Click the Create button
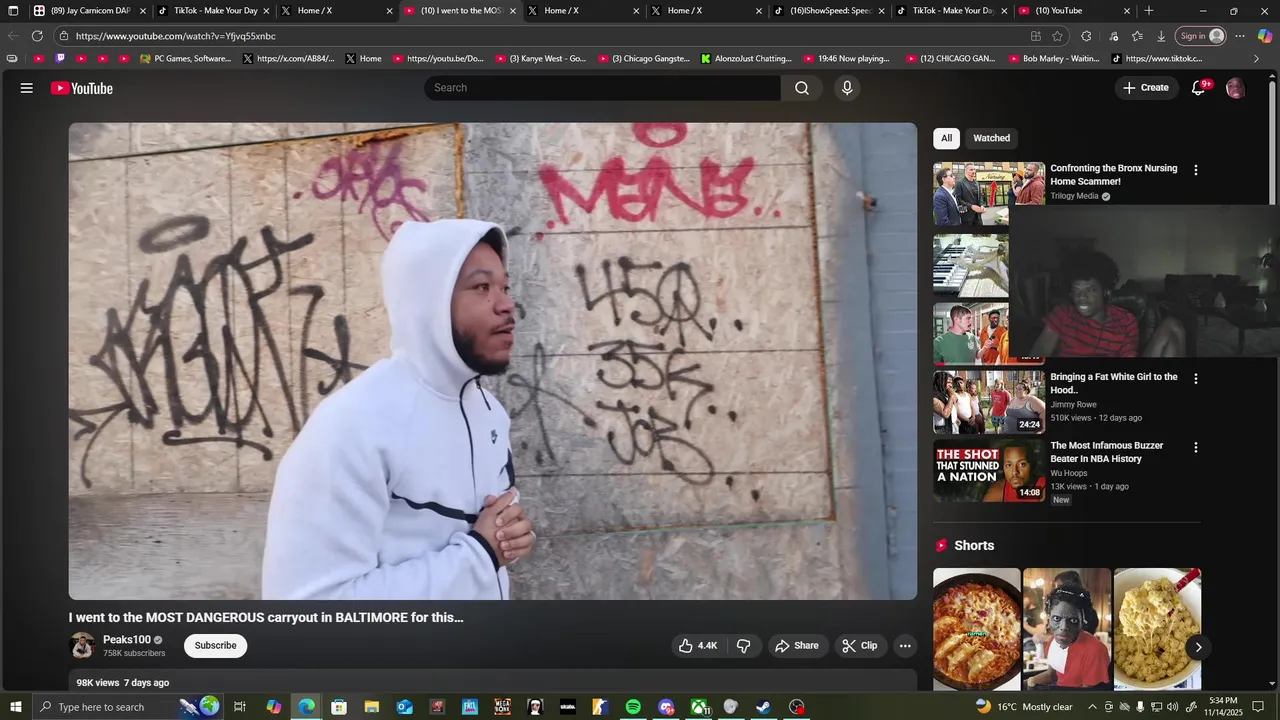The image size is (1280, 720). pos(1146,88)
